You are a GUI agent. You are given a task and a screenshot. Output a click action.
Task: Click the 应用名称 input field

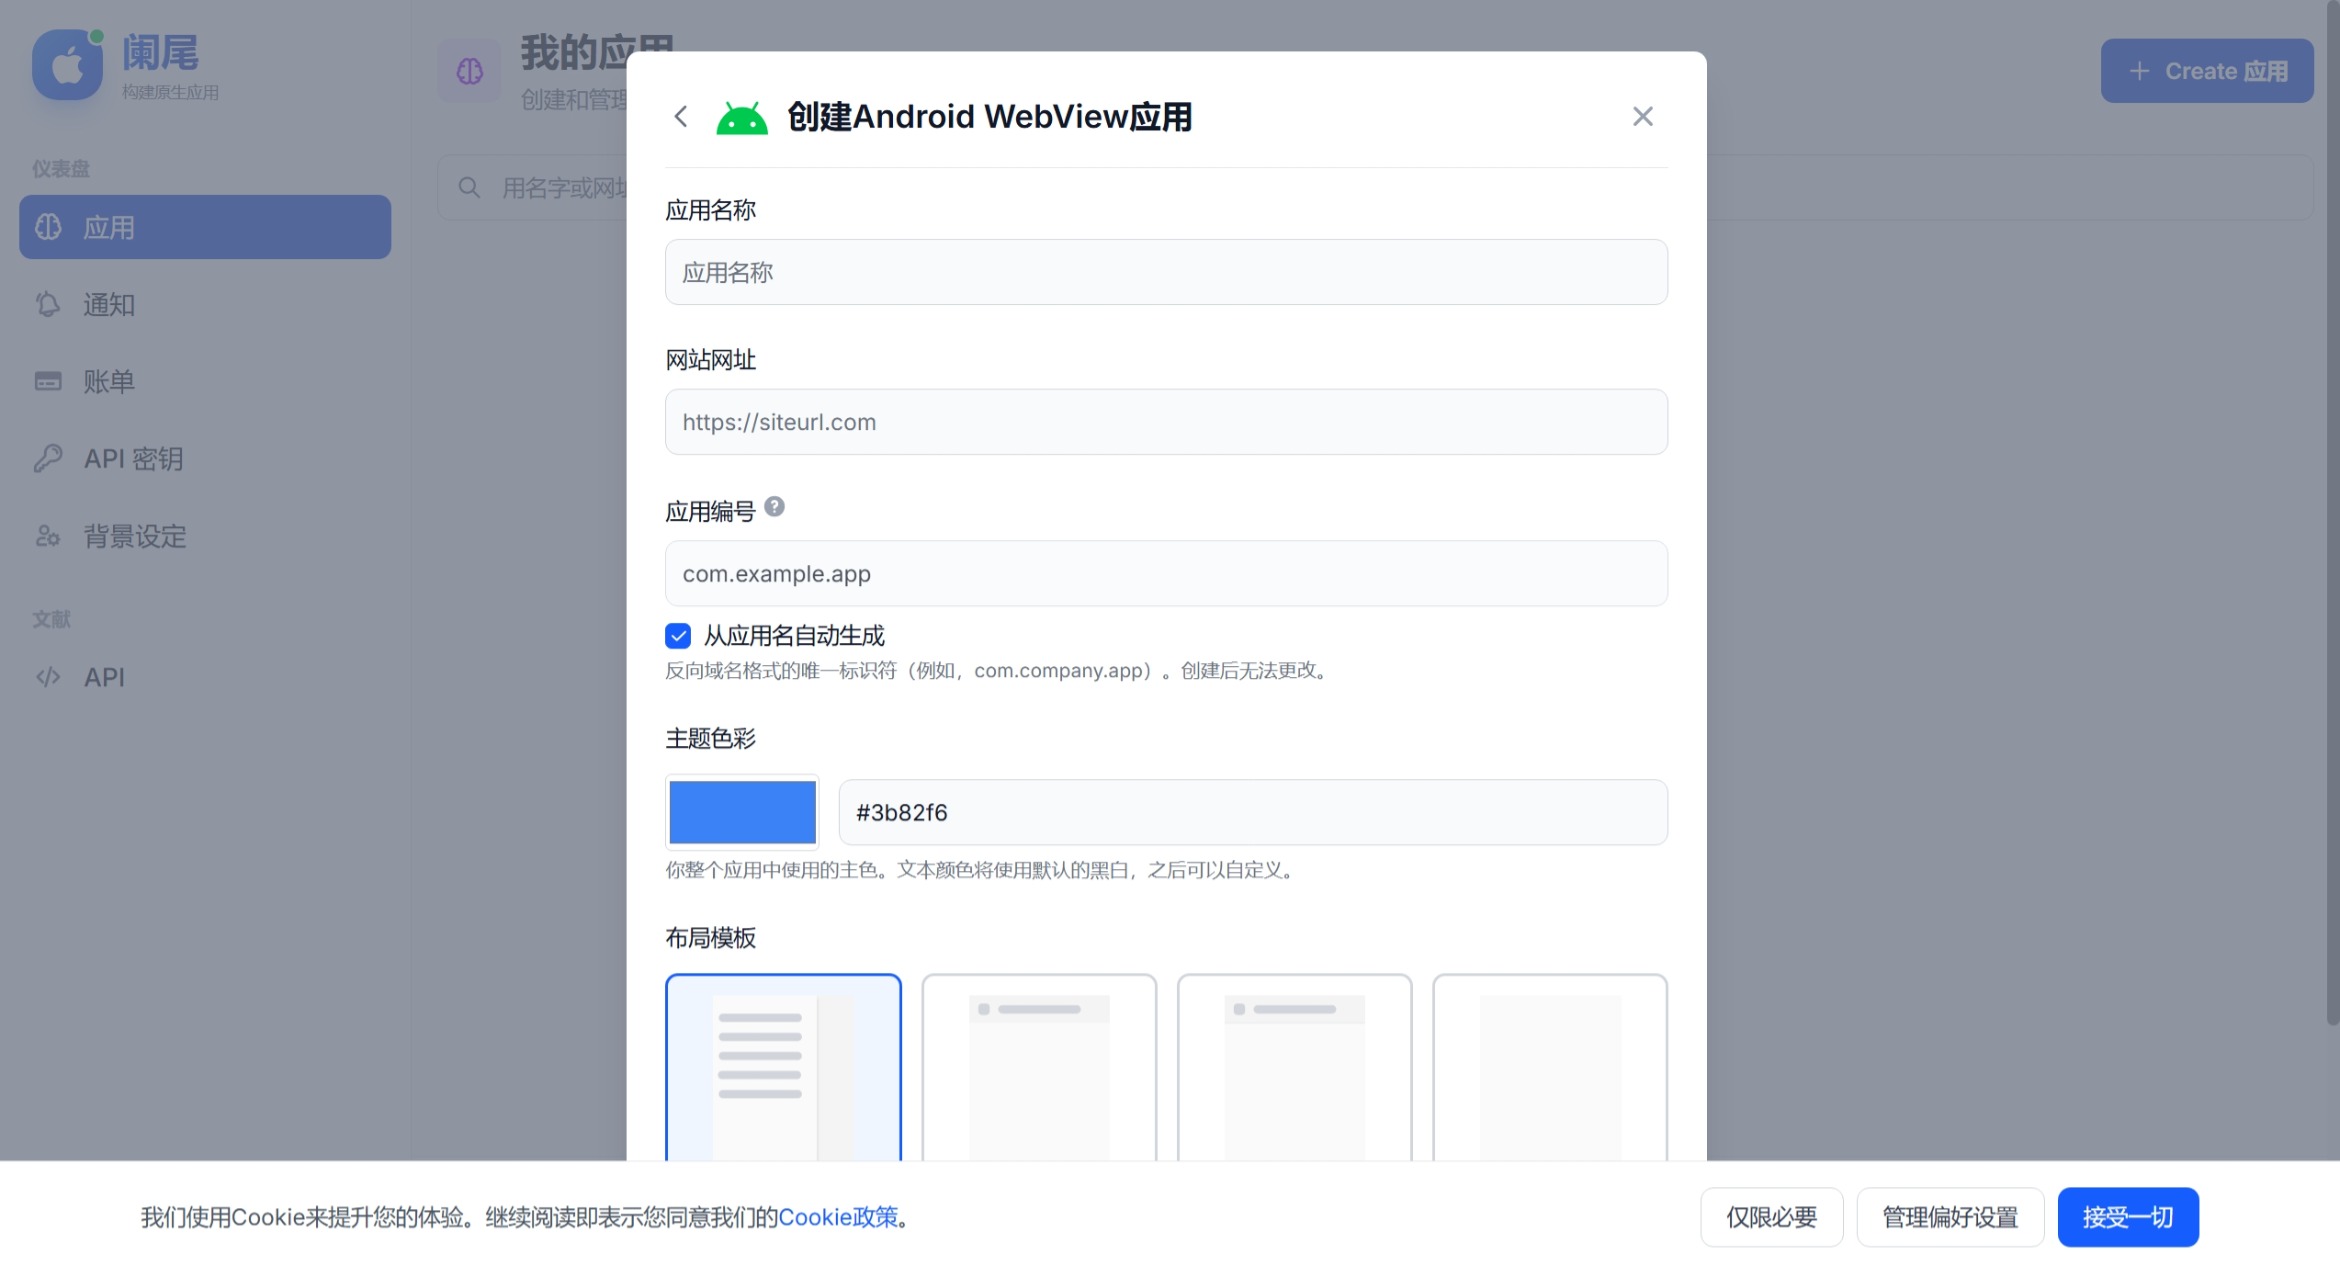pyautogui.click(x=1164, y=272)
